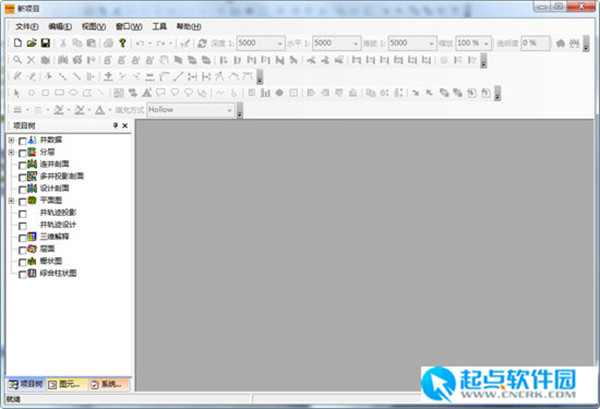Select the 三维解释 tree item label
Viewport: 600px width, 409px height.
click(54, 237)
